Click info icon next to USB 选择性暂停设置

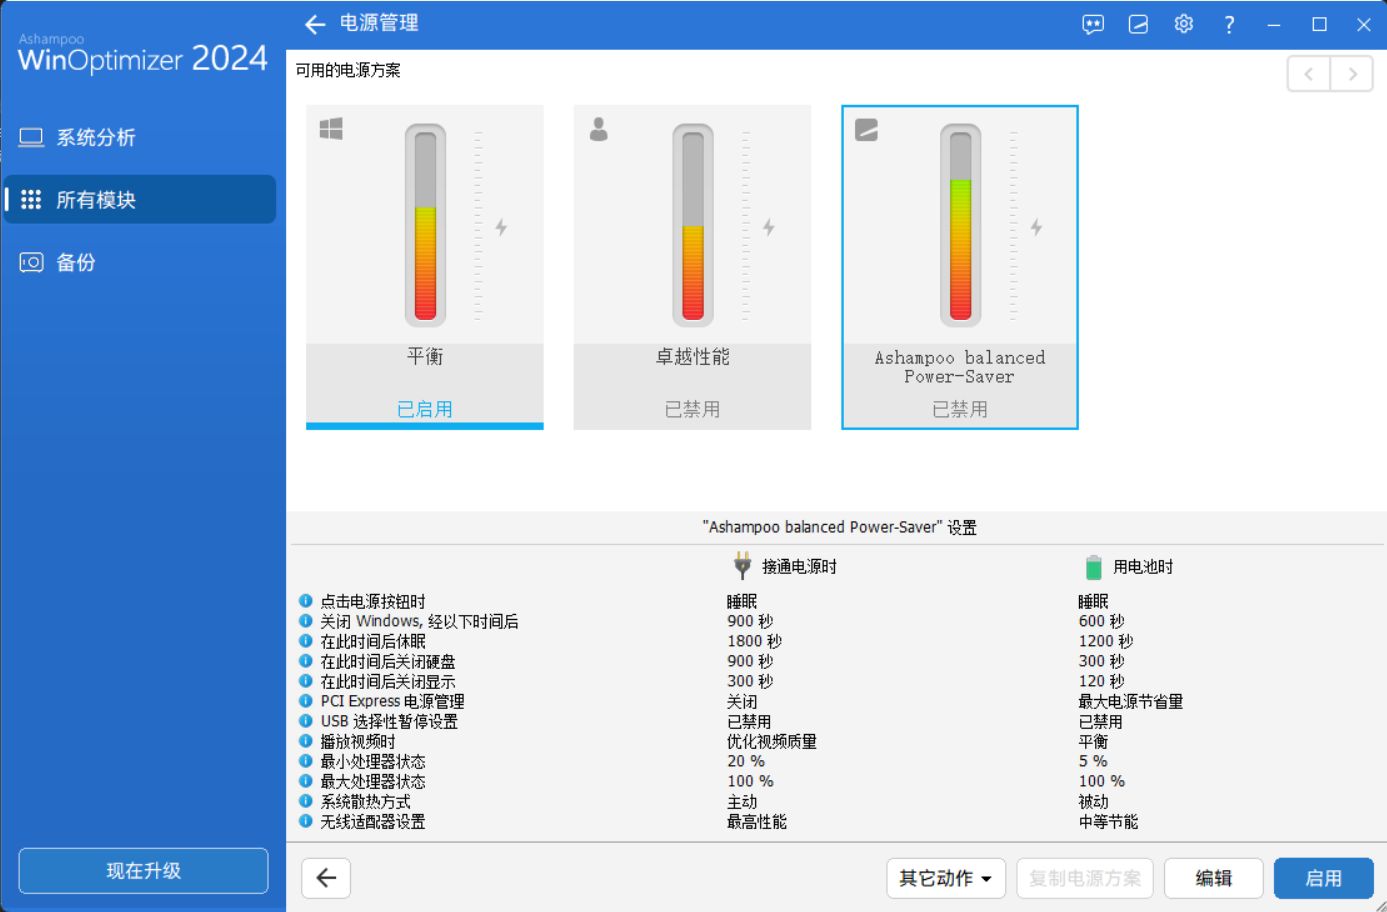[306, 721]
